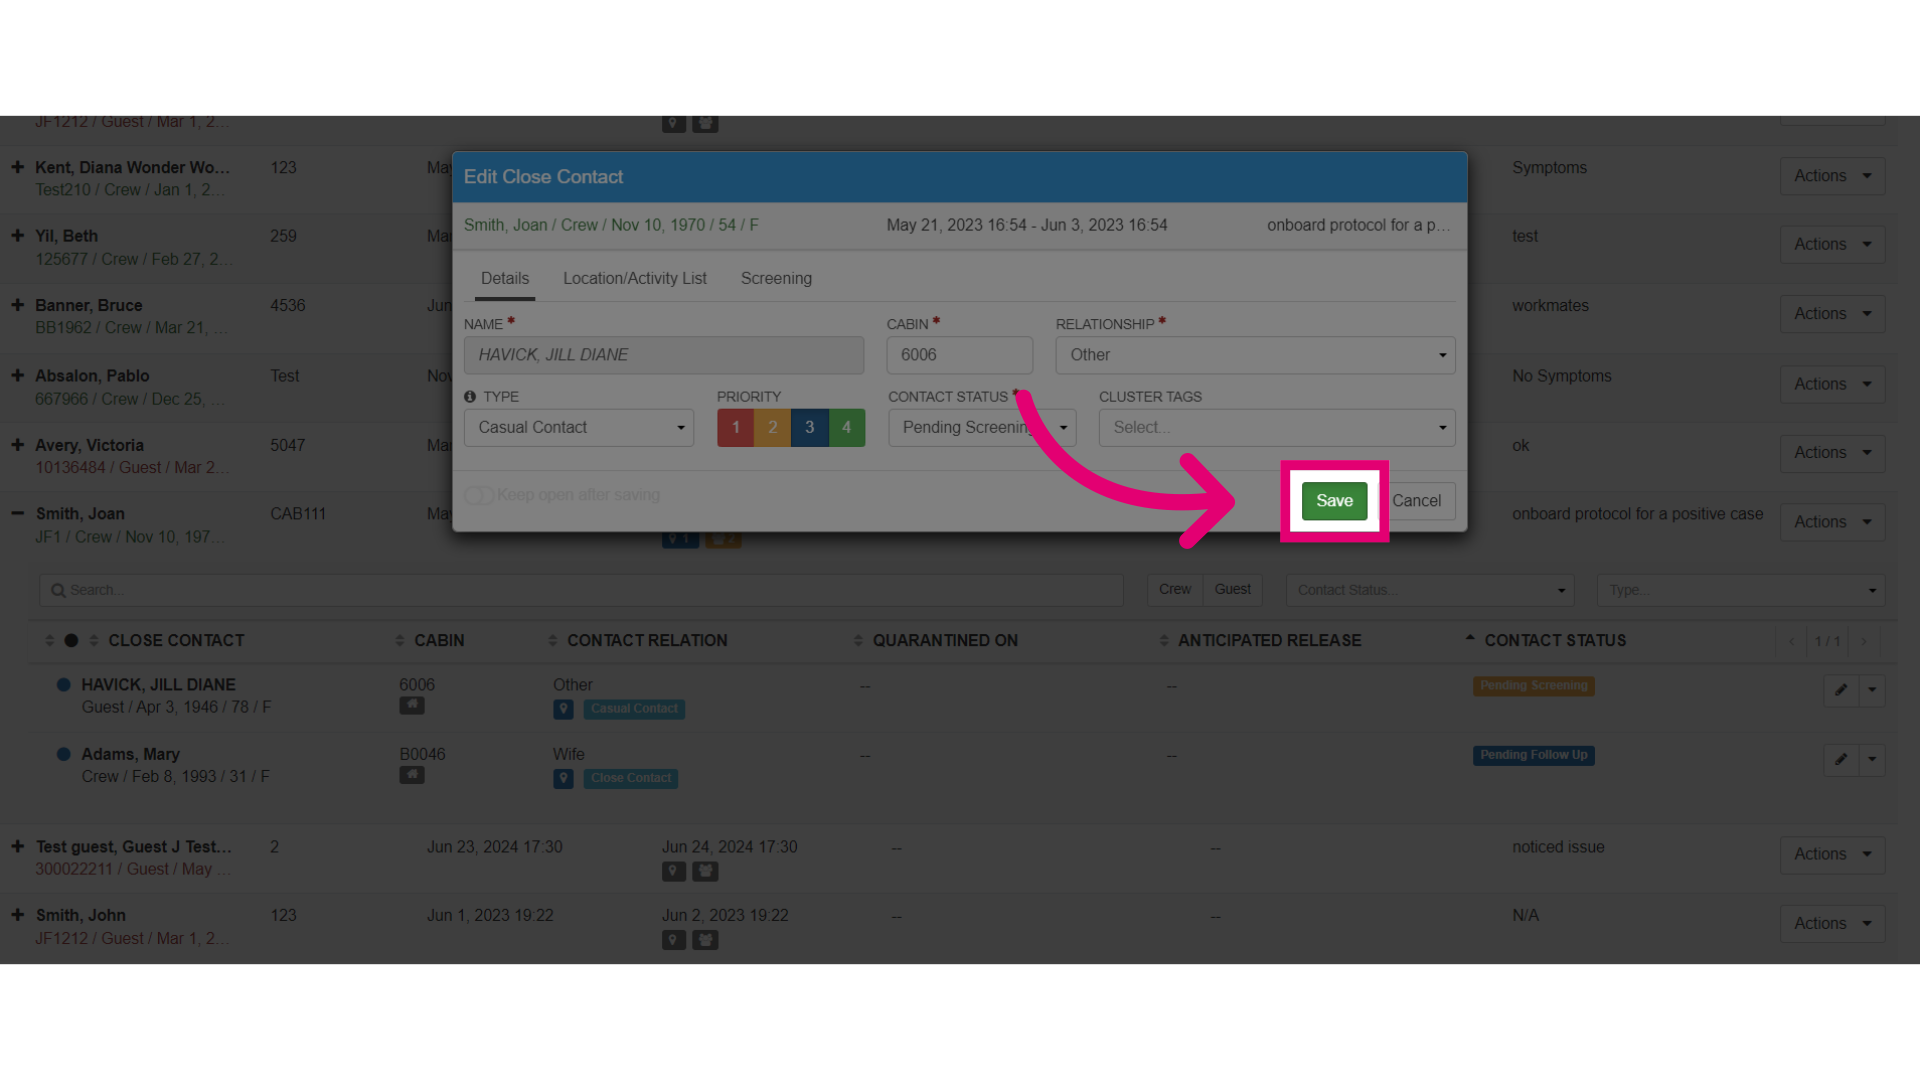Sort by QUARANTINED ON column

coord(945,641)
